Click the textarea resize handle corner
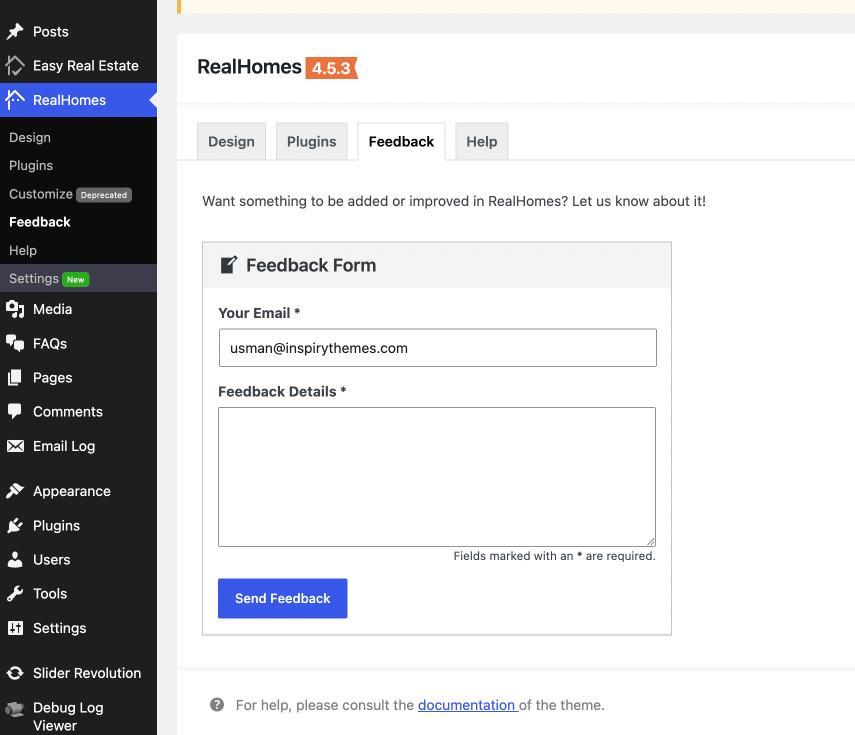The height and width of the screenshot is (735, 855). click(651, 541)
